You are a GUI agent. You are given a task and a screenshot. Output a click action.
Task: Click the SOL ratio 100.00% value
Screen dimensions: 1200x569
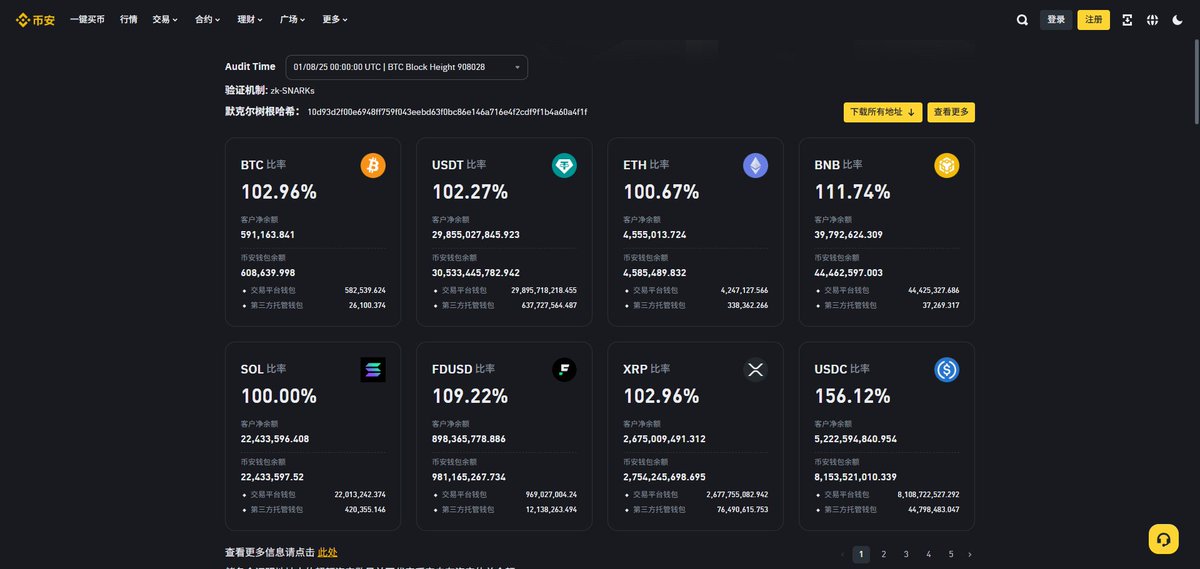click(x=279, y=396)
